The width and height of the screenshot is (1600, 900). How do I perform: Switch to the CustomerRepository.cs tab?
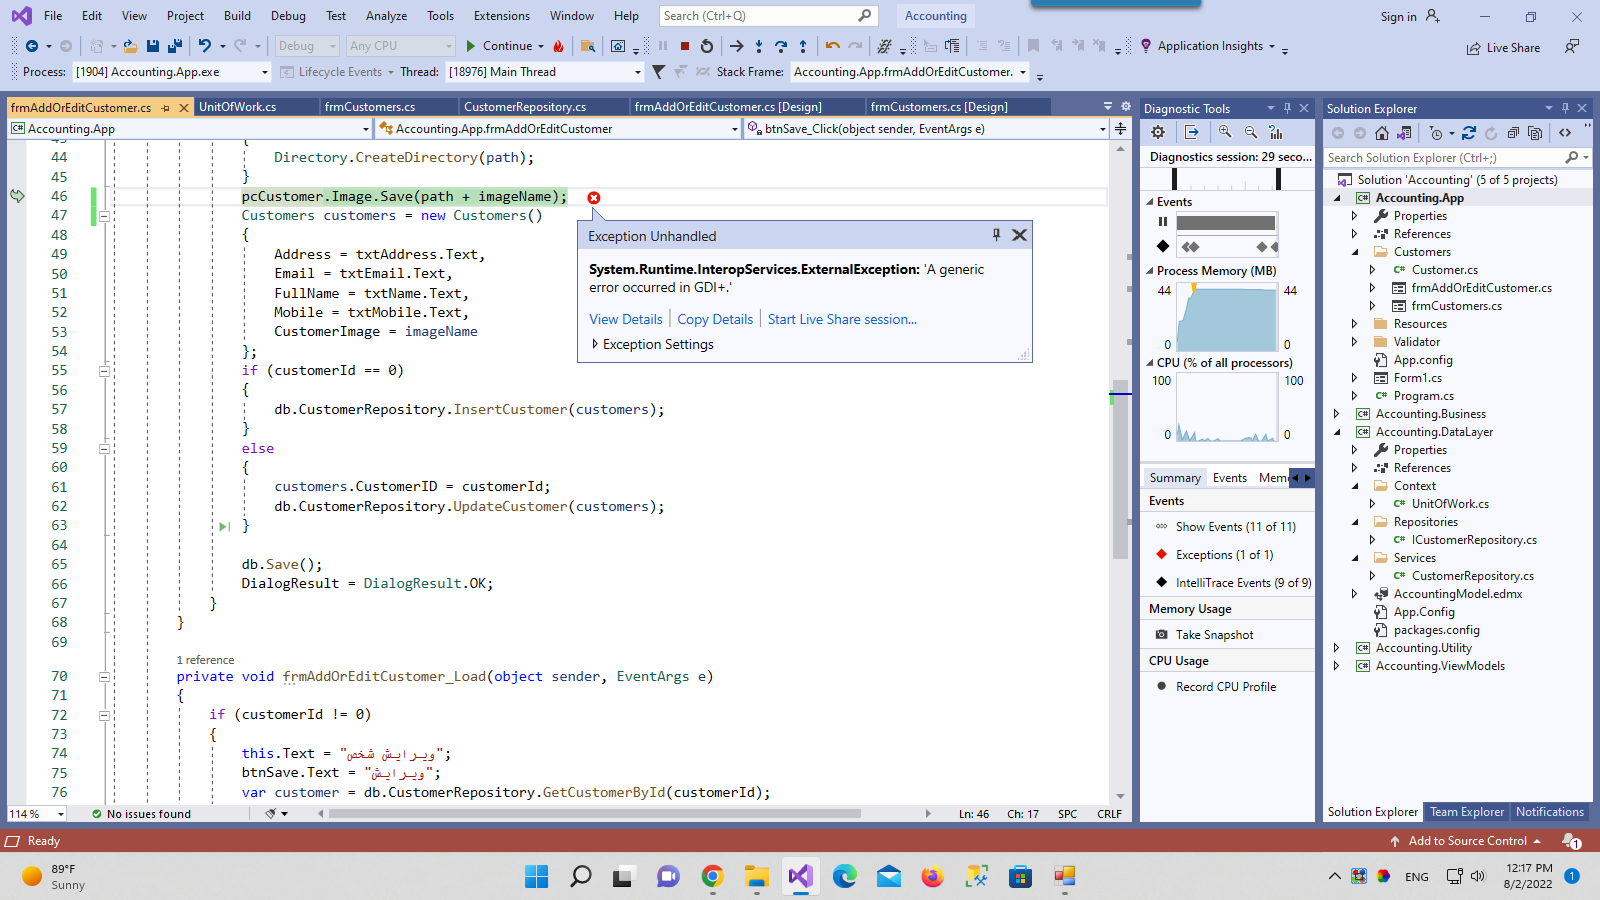pyautogui.click(x=525, y=107)
